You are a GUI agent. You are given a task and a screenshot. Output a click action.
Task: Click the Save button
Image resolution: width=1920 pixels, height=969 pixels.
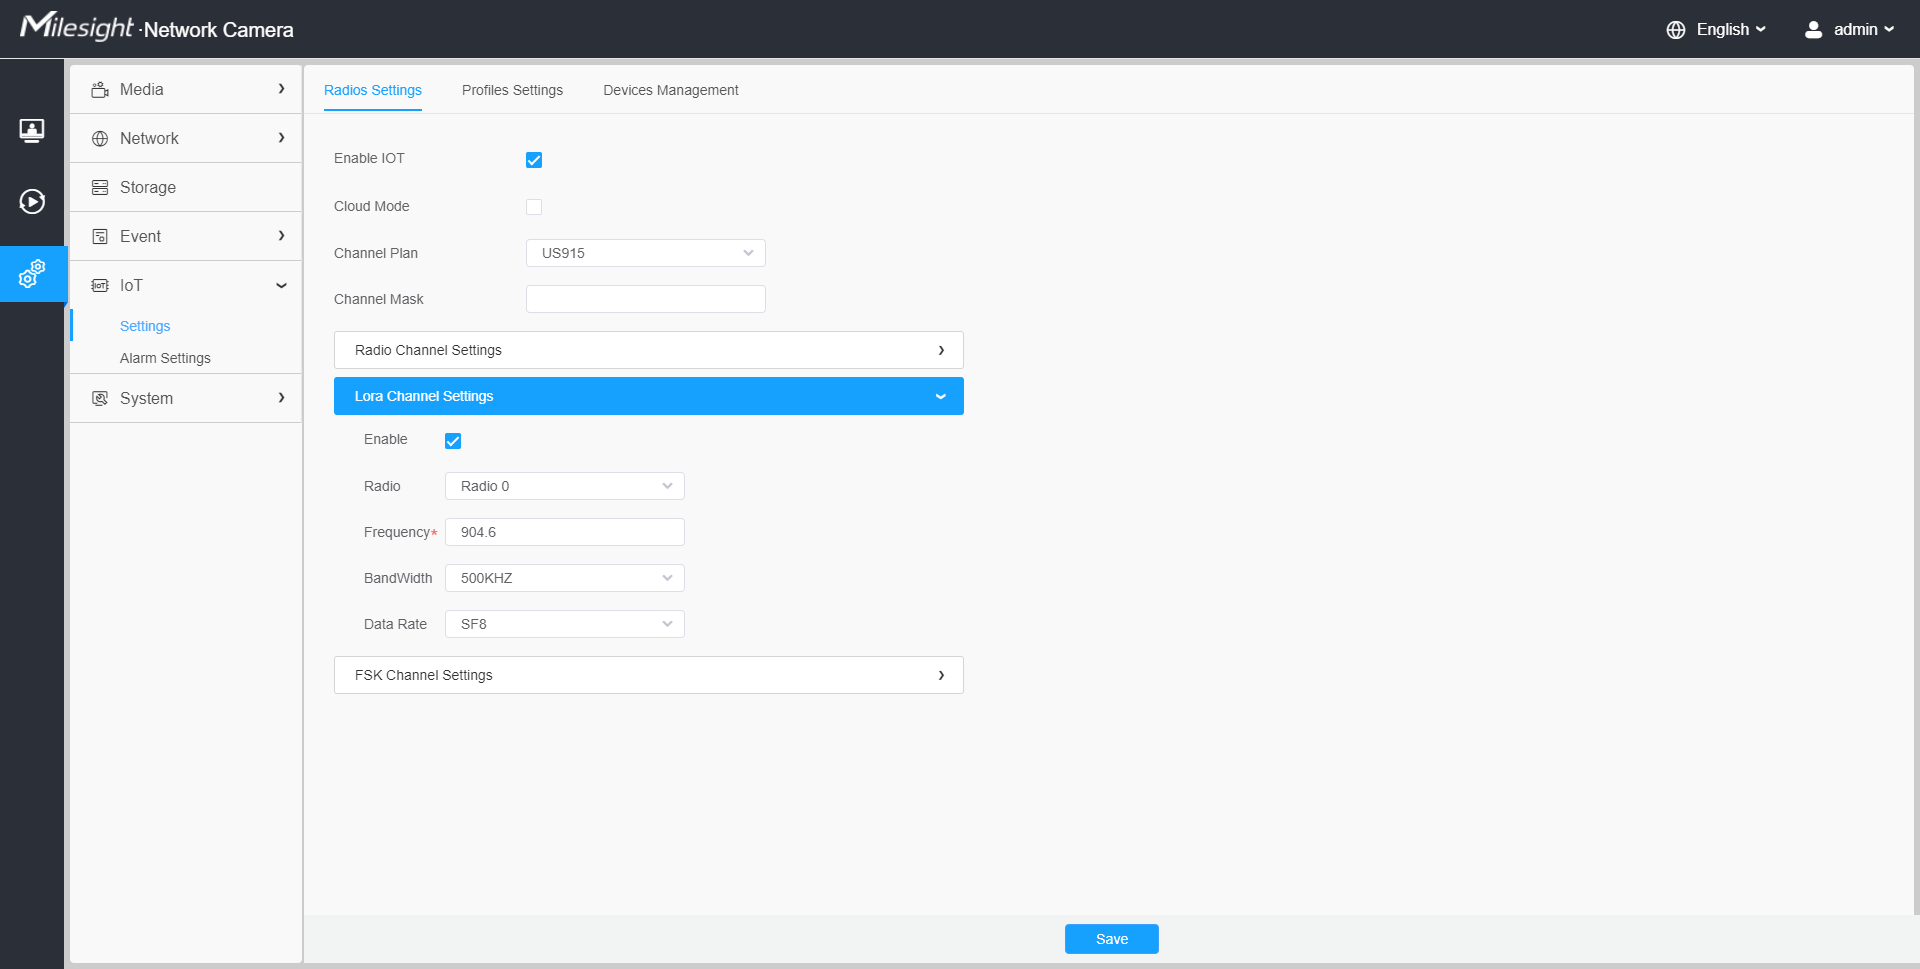tap(1111, 938)
